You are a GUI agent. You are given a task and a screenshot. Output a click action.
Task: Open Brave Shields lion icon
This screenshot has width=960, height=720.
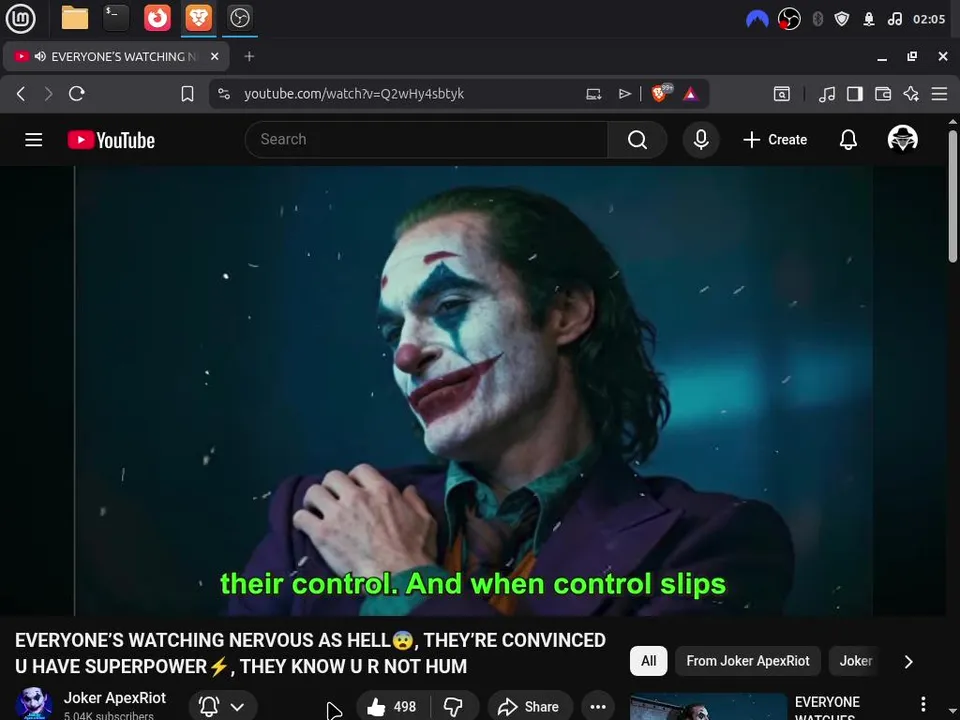(660, 94)
